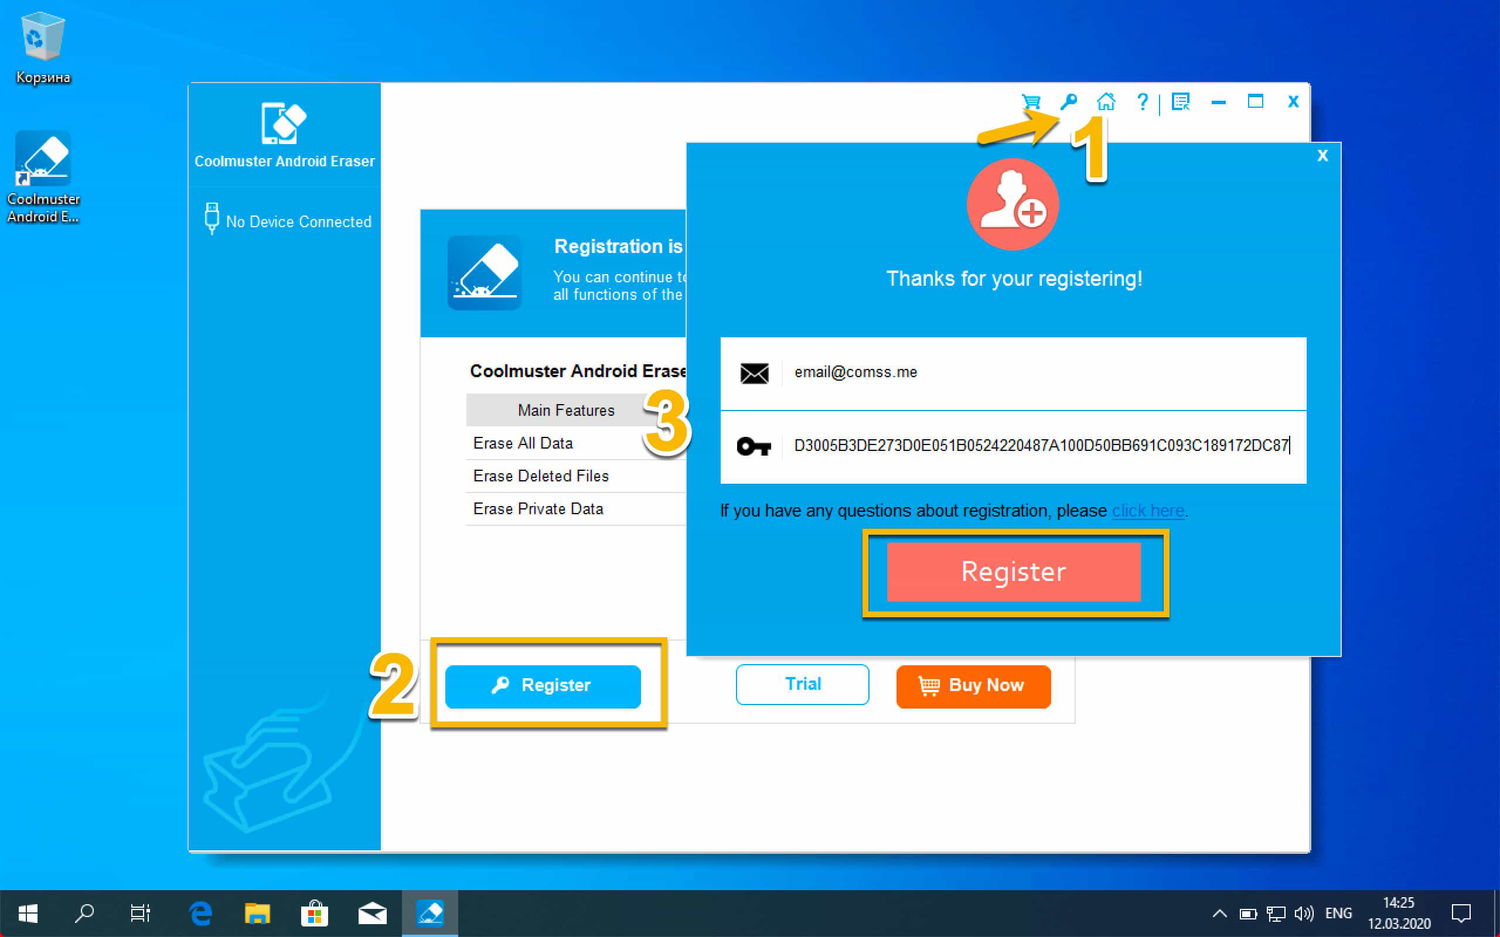Open the shopping cart icon in toolbar
This screenshot has height=937, width=1500.
pos(1031,102)
